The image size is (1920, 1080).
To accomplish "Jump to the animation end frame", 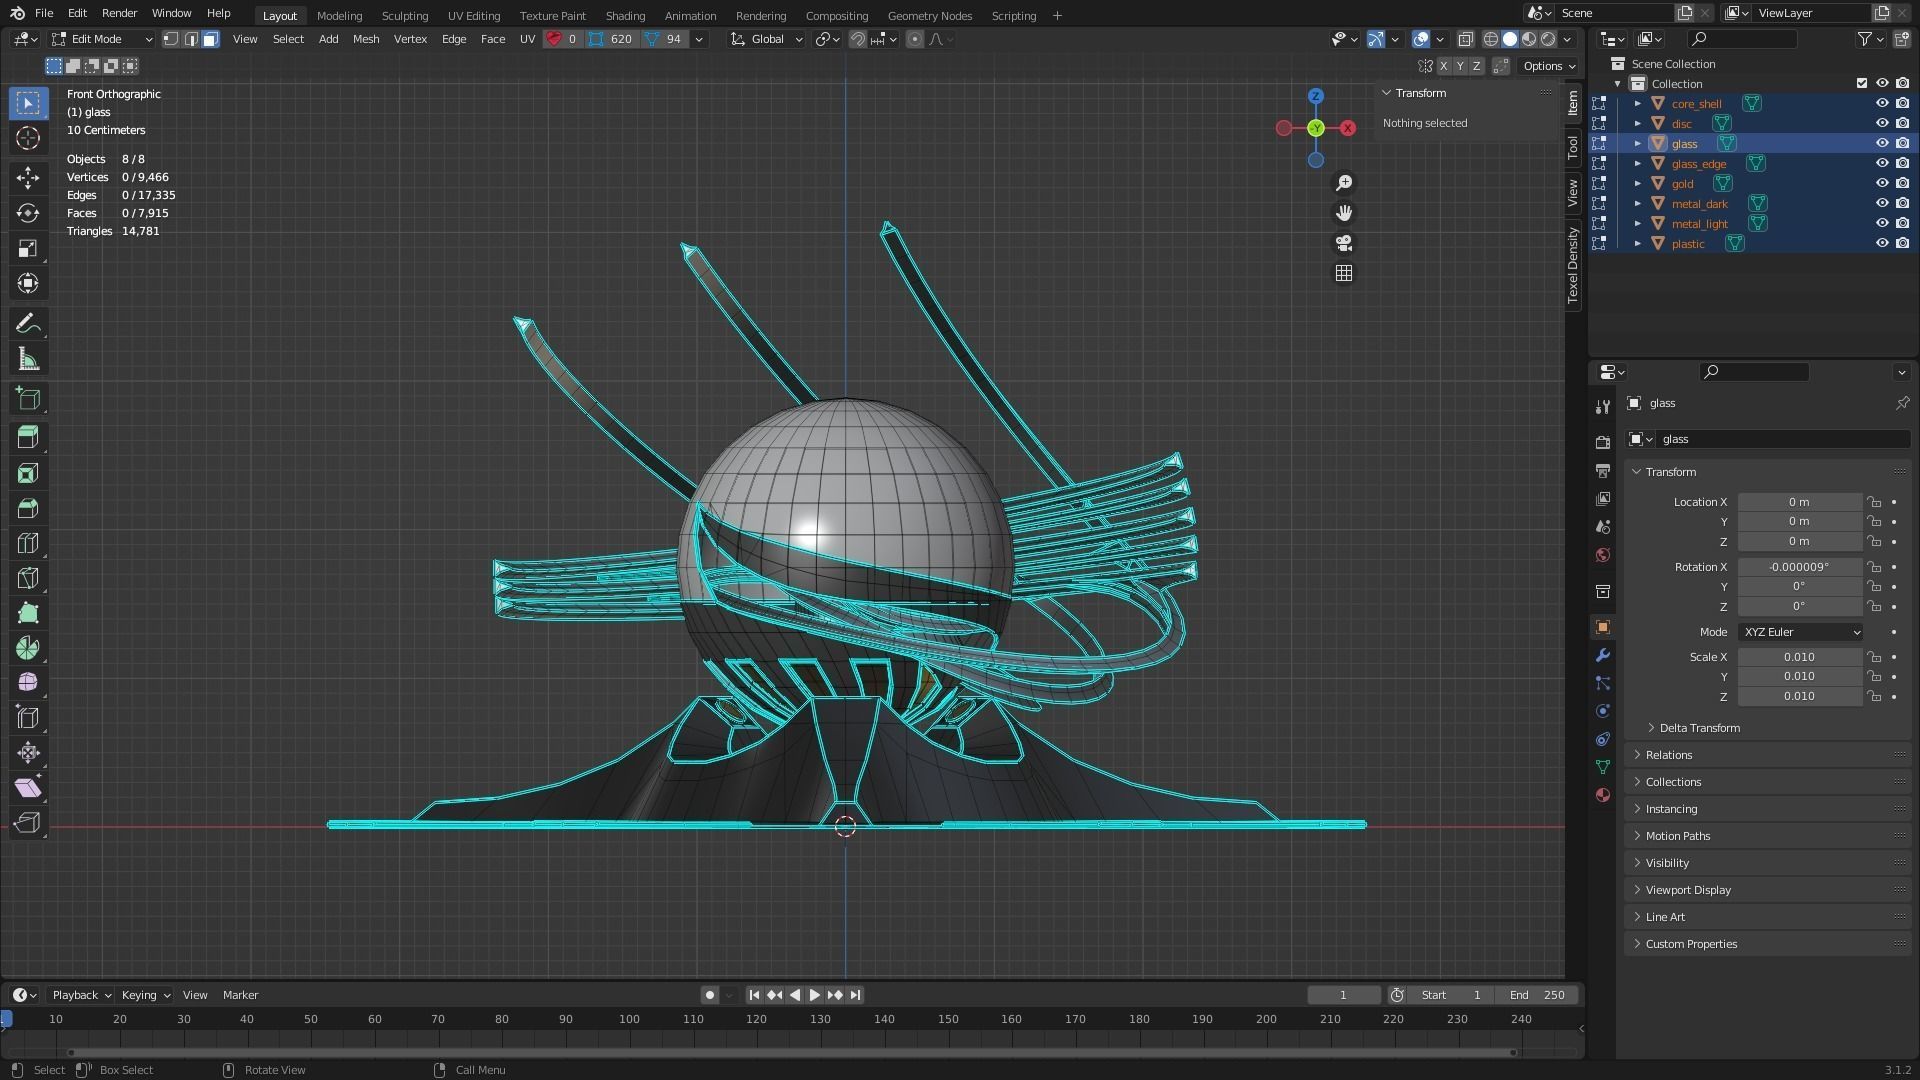I will pyautogui.click(x=855, y=995).
